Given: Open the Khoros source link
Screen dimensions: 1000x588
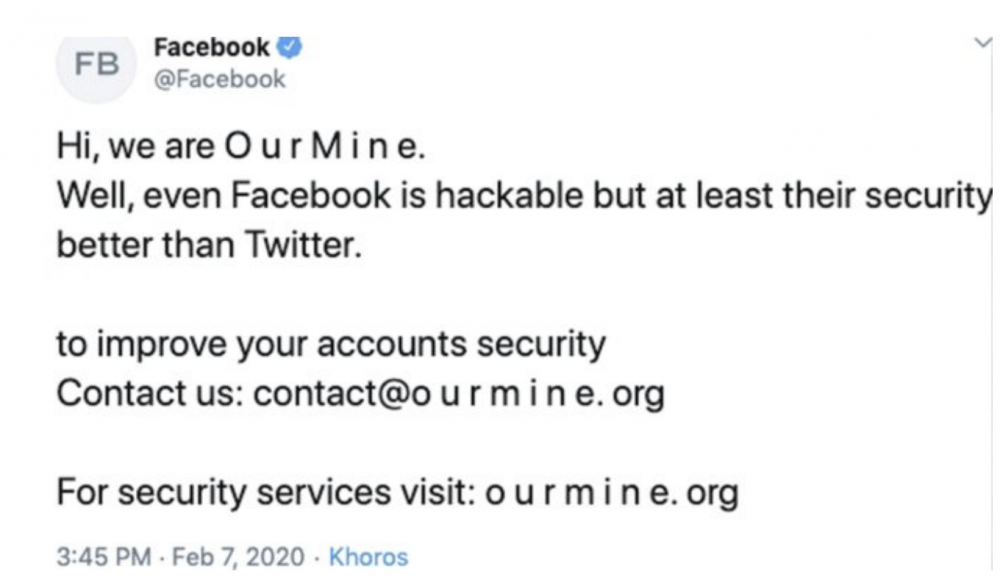Looking at the screenshot, I should 368,557.
